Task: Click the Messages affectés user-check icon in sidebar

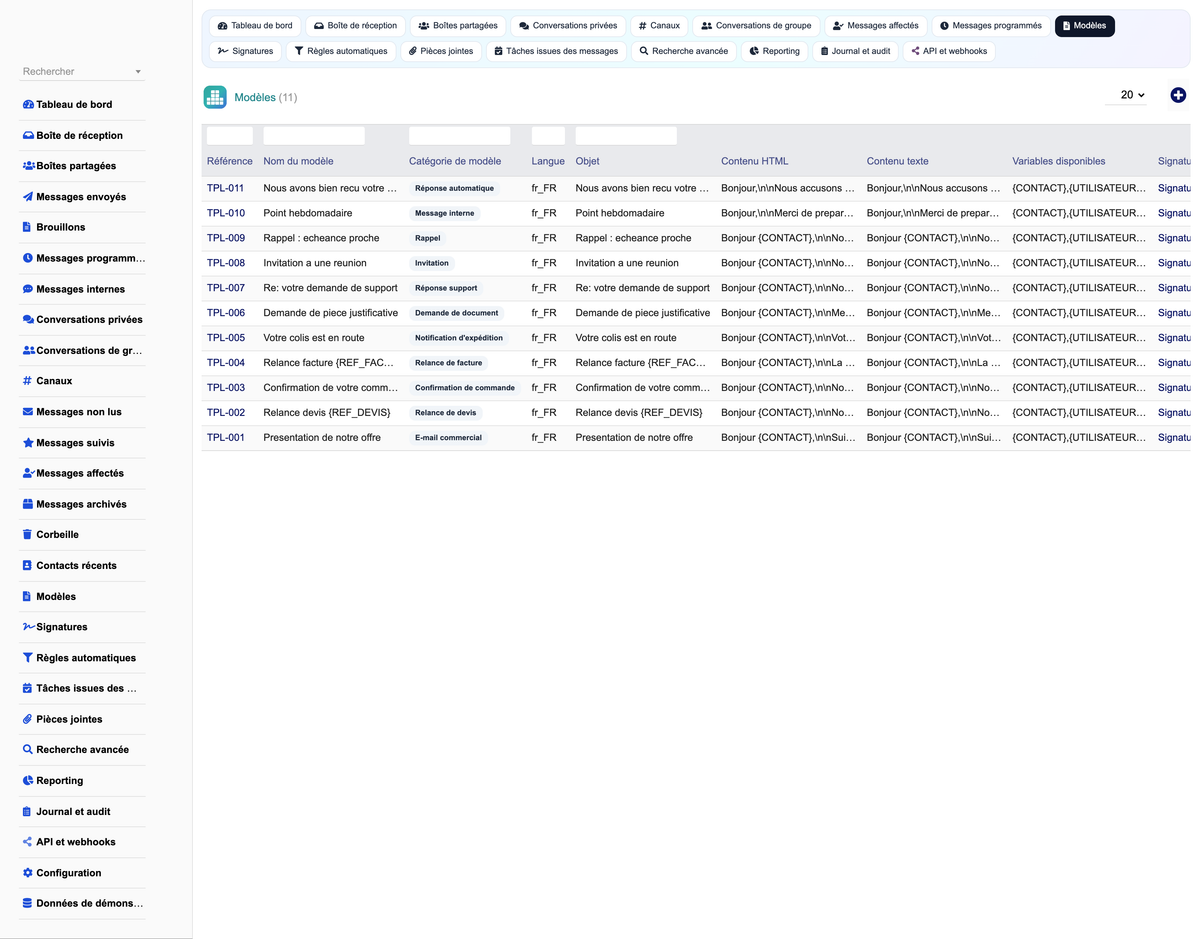Action: click(x=28, y=473)
